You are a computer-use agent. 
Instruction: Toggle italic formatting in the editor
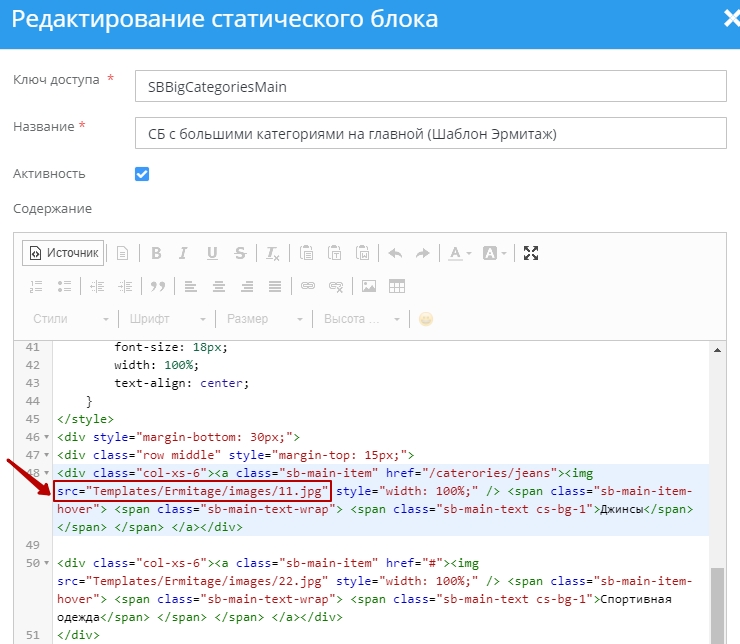pyautogui.click(x=184, y=253)
